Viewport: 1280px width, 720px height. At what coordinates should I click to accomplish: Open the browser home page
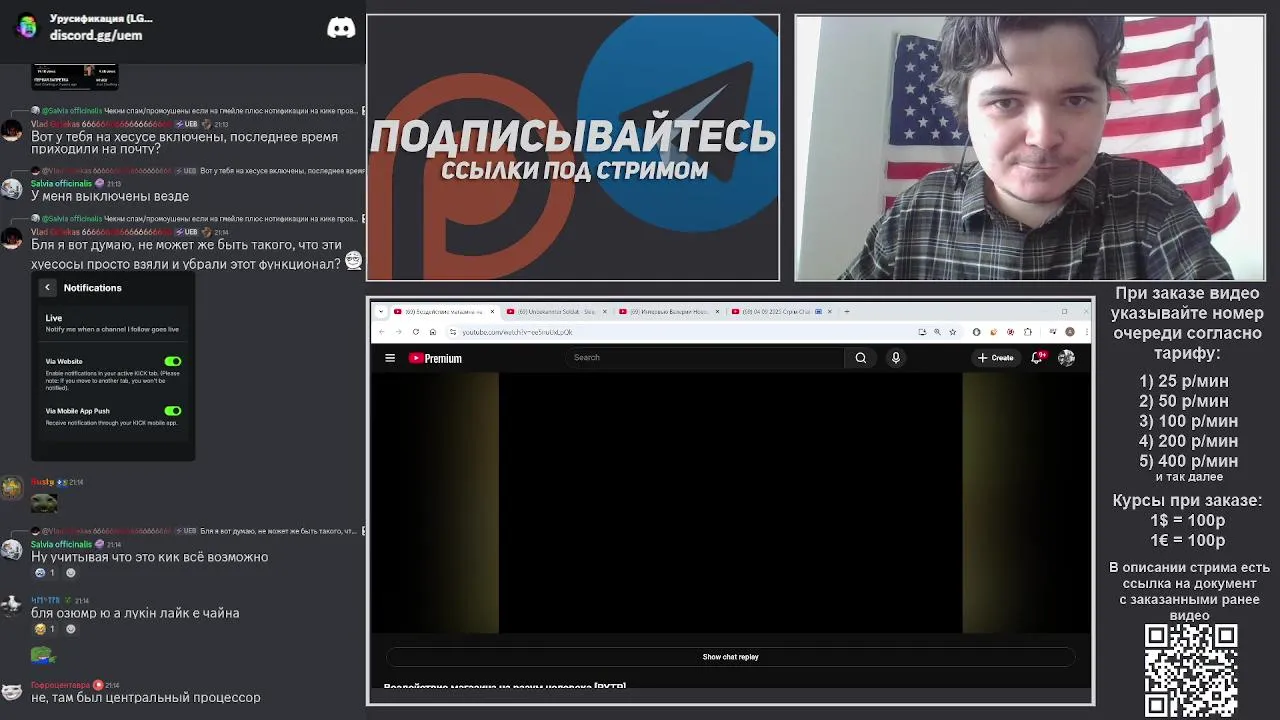[432, 332]
